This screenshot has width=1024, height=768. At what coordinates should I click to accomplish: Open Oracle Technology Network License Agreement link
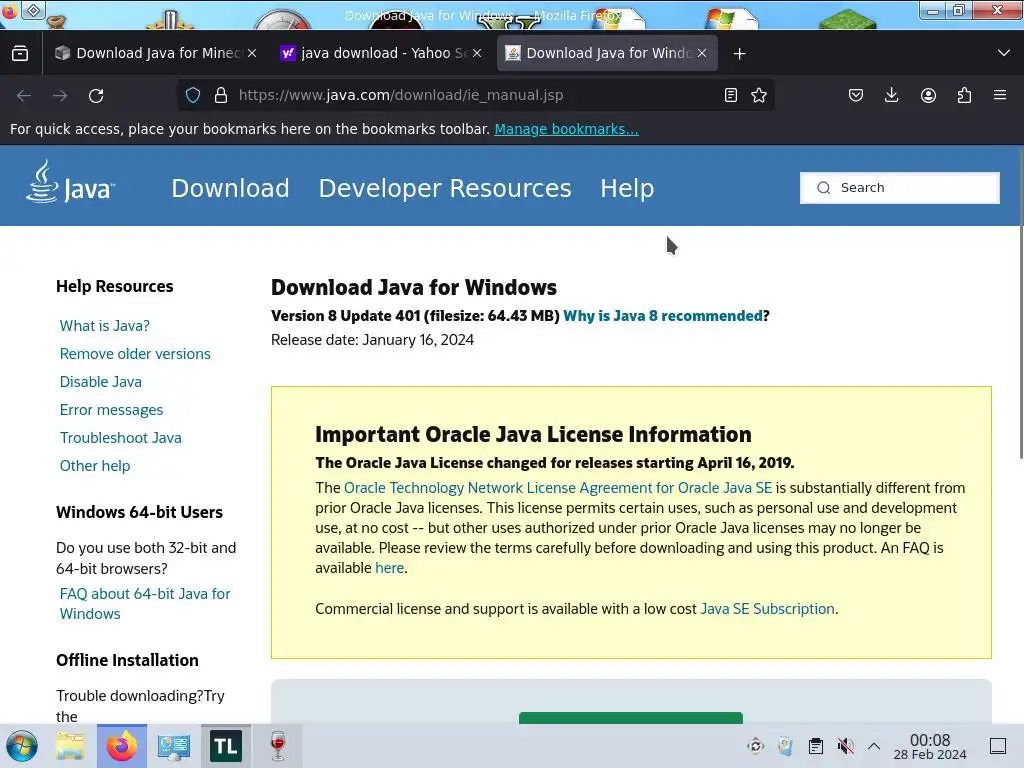point(558,488)
